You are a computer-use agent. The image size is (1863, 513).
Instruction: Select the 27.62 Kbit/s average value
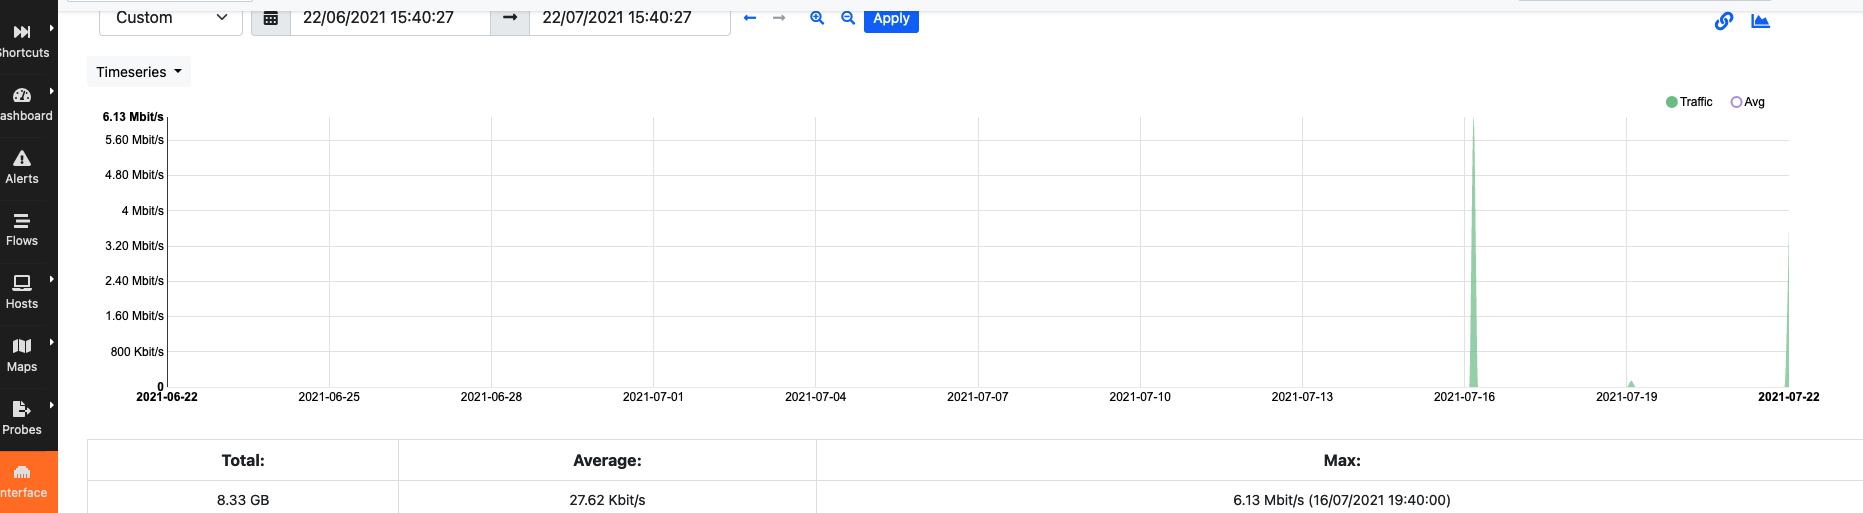click(607, 500)
